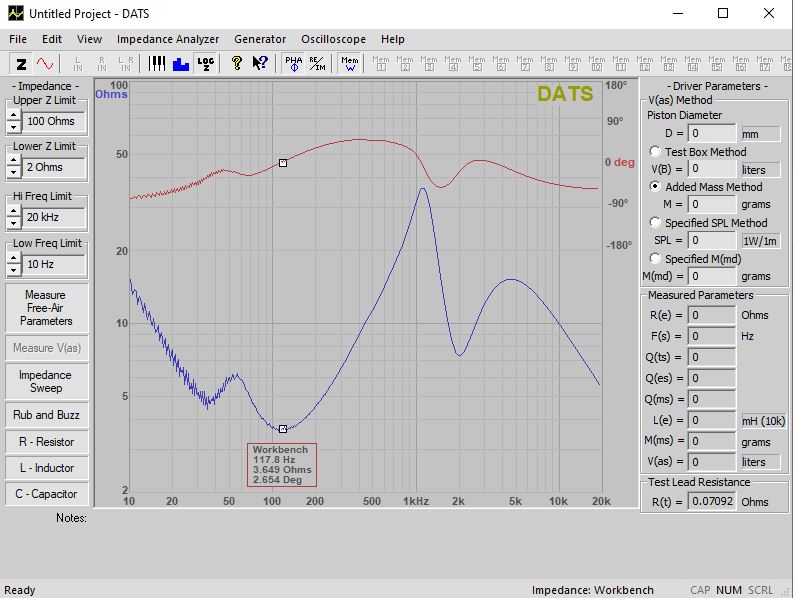Increase the Lower Z Limit with up arrow
Image resolution: width=793 pixels, height=598 pixels.
[x=14, y=161]
